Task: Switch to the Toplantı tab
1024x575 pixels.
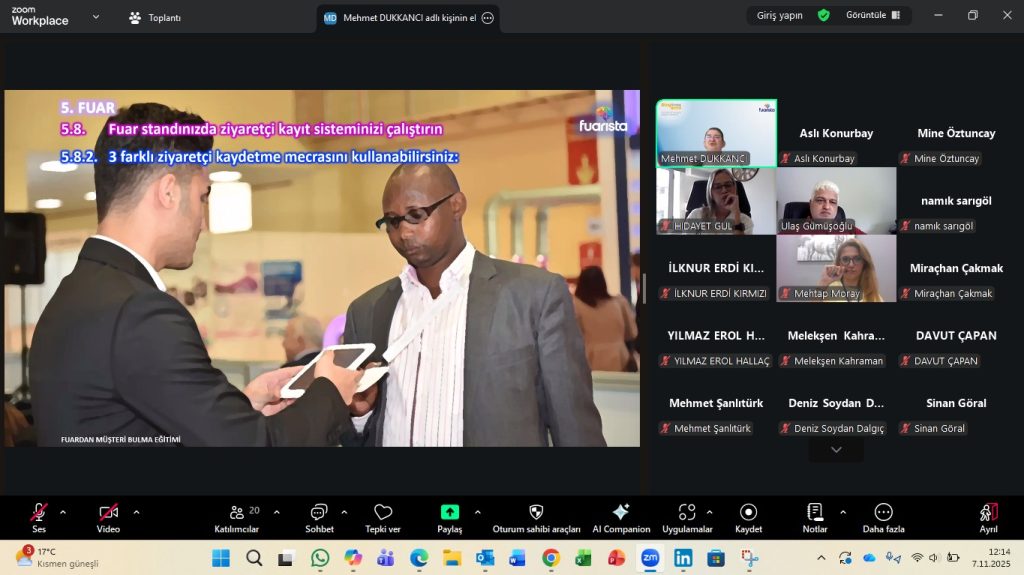Action: coord(155,18)
